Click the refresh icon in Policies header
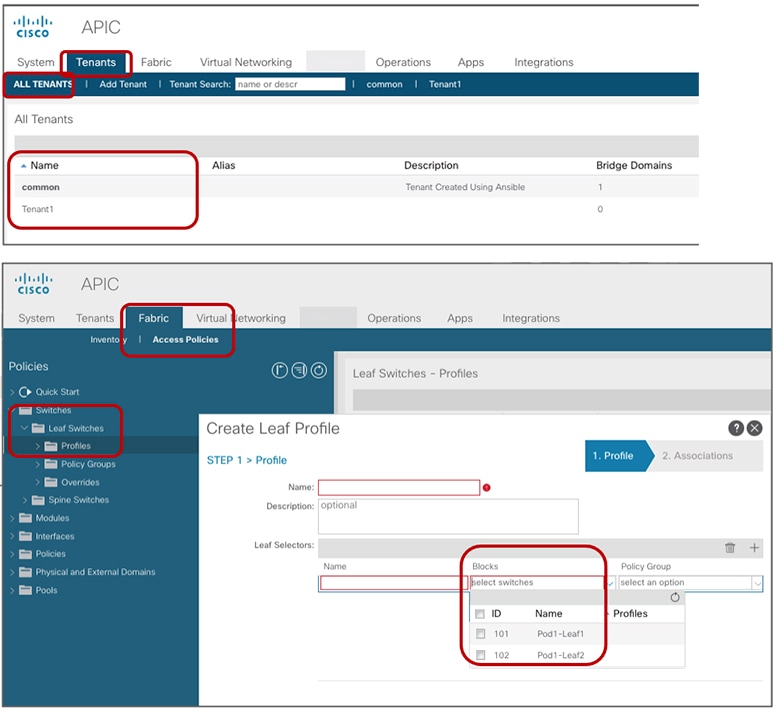The image size is (780, 717). pos(319,370)
